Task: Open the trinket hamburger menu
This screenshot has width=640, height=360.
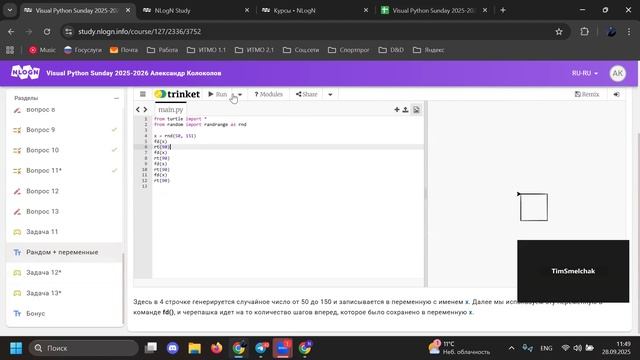Action: [x=142, y=94]
